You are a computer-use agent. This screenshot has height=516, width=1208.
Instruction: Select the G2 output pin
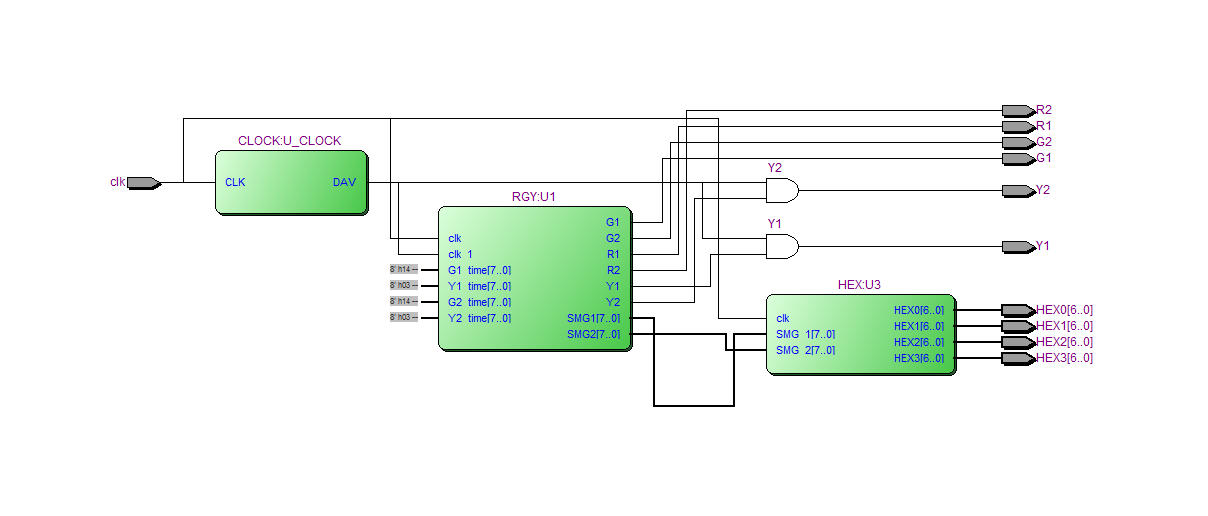coord(1018,143)
